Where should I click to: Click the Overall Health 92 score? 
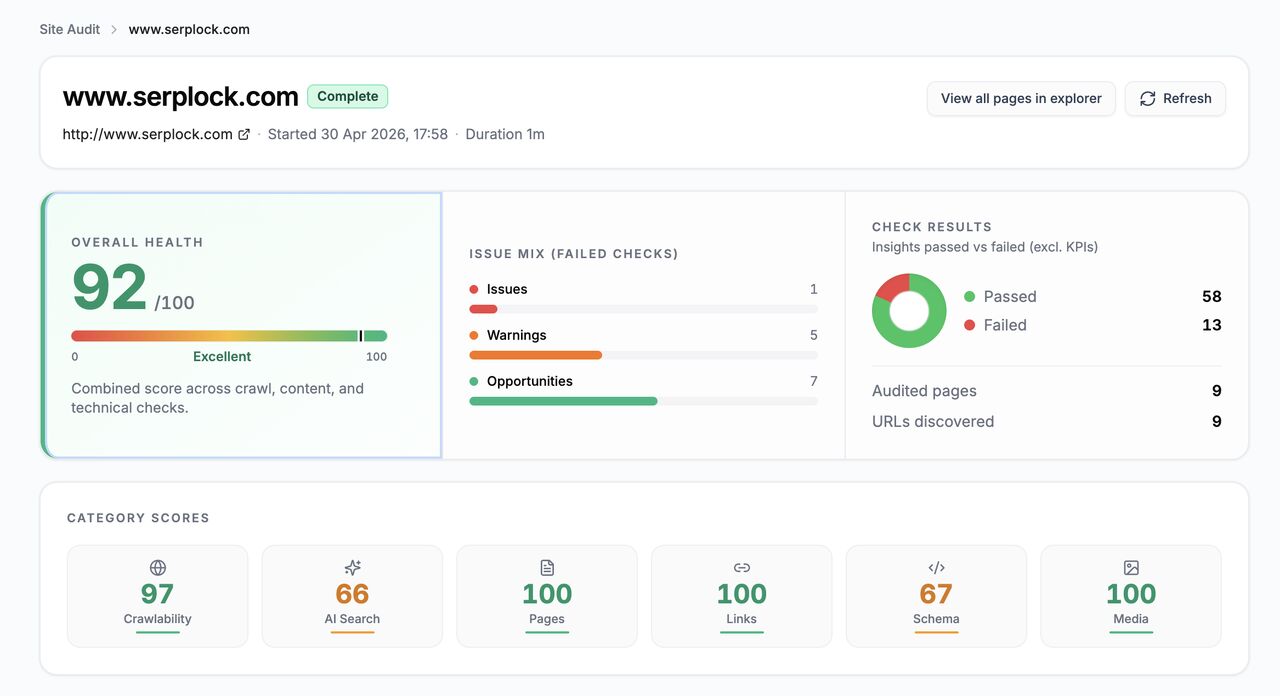tap(110, 287)
